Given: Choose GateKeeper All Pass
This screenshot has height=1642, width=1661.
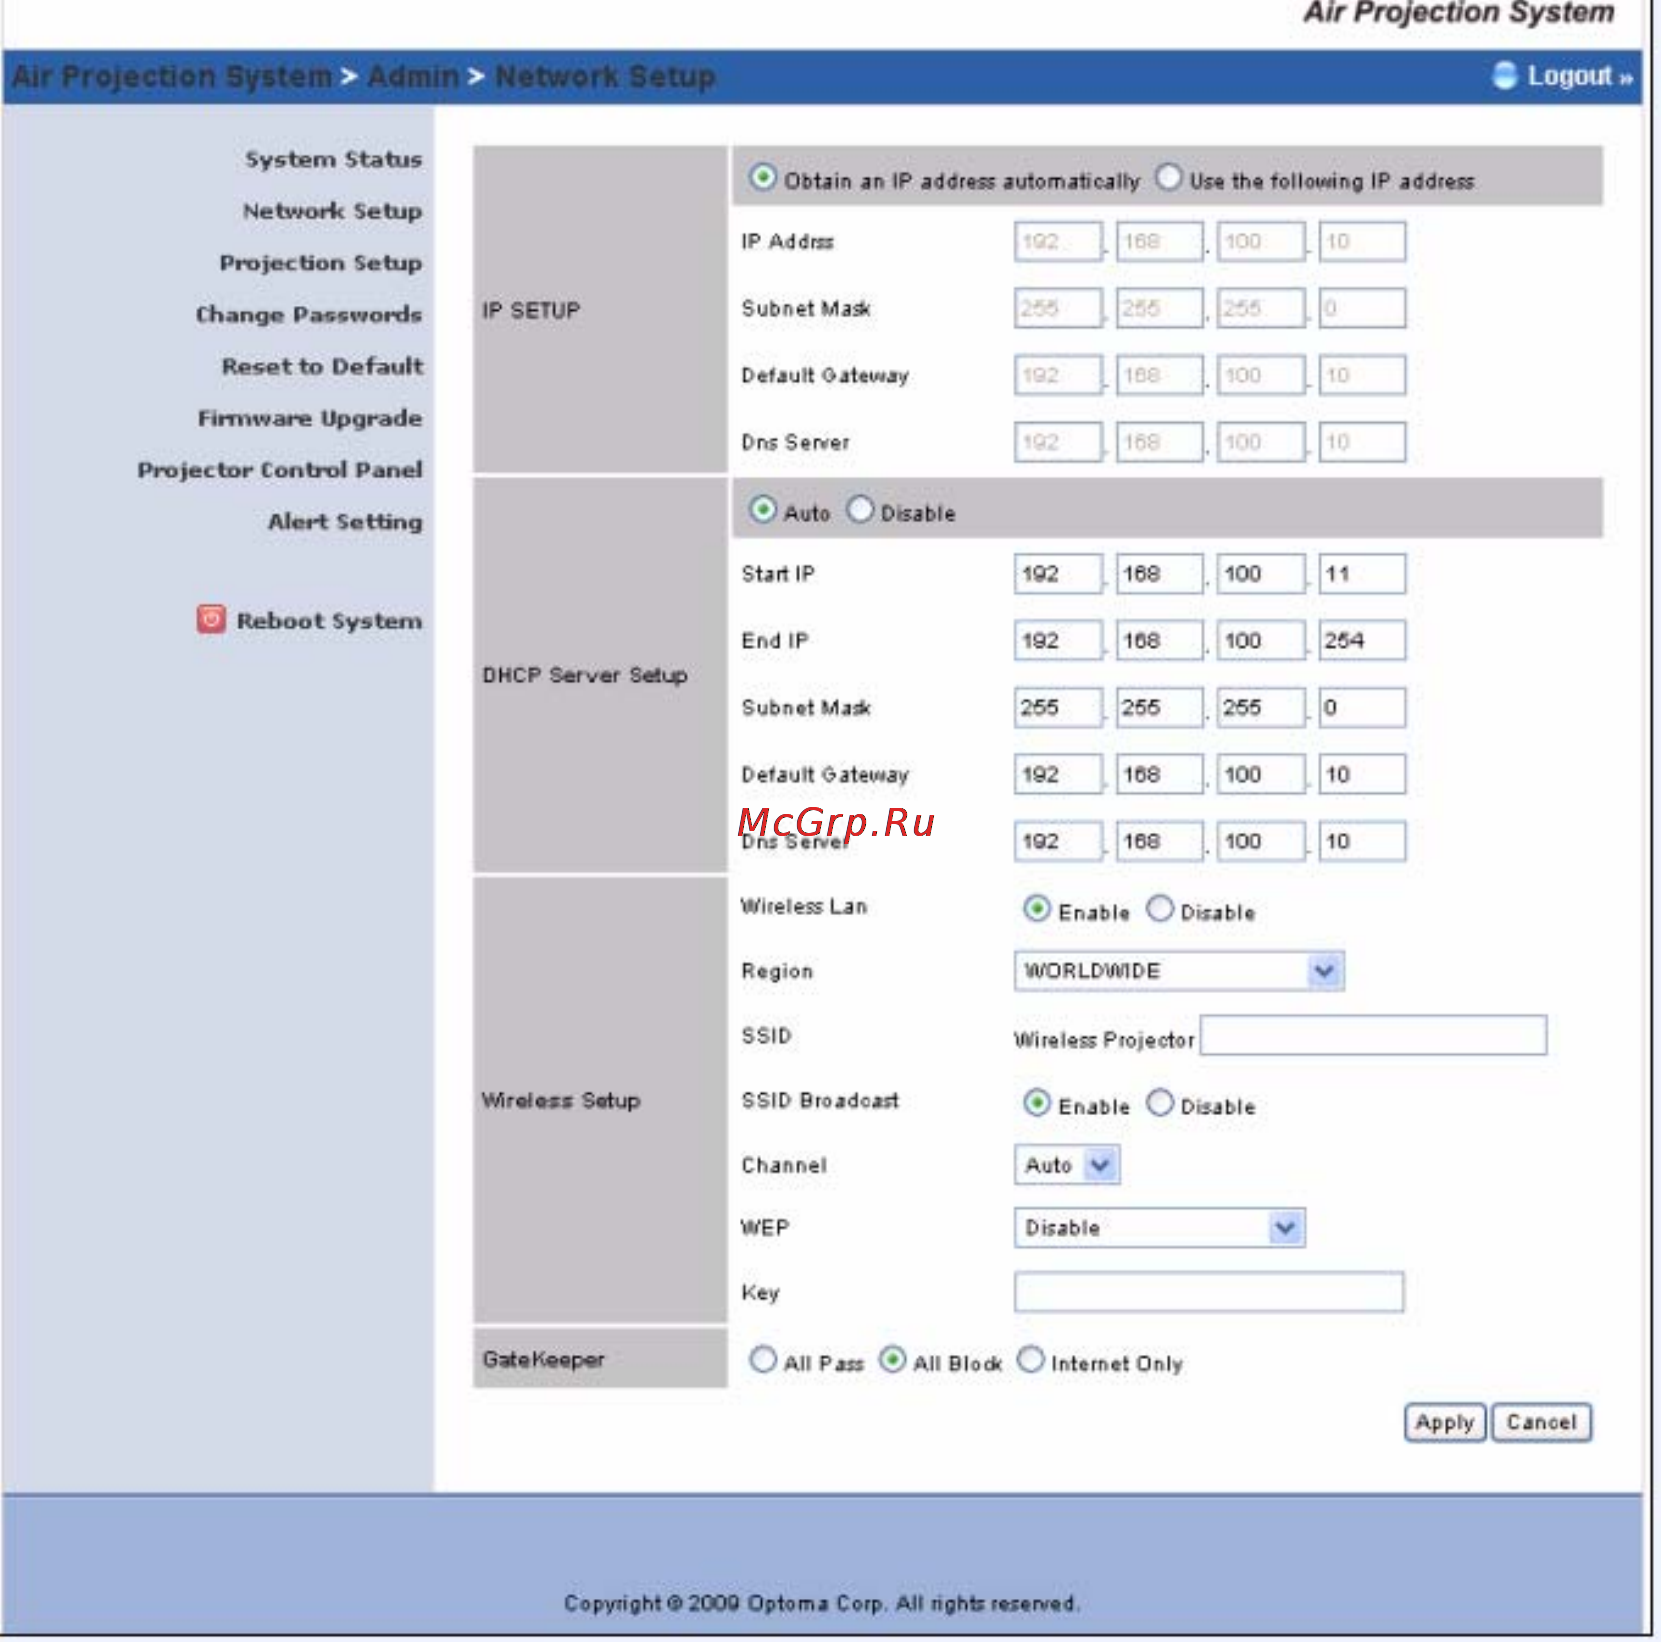Looking at the screenshot, I should click(763, 1360).
